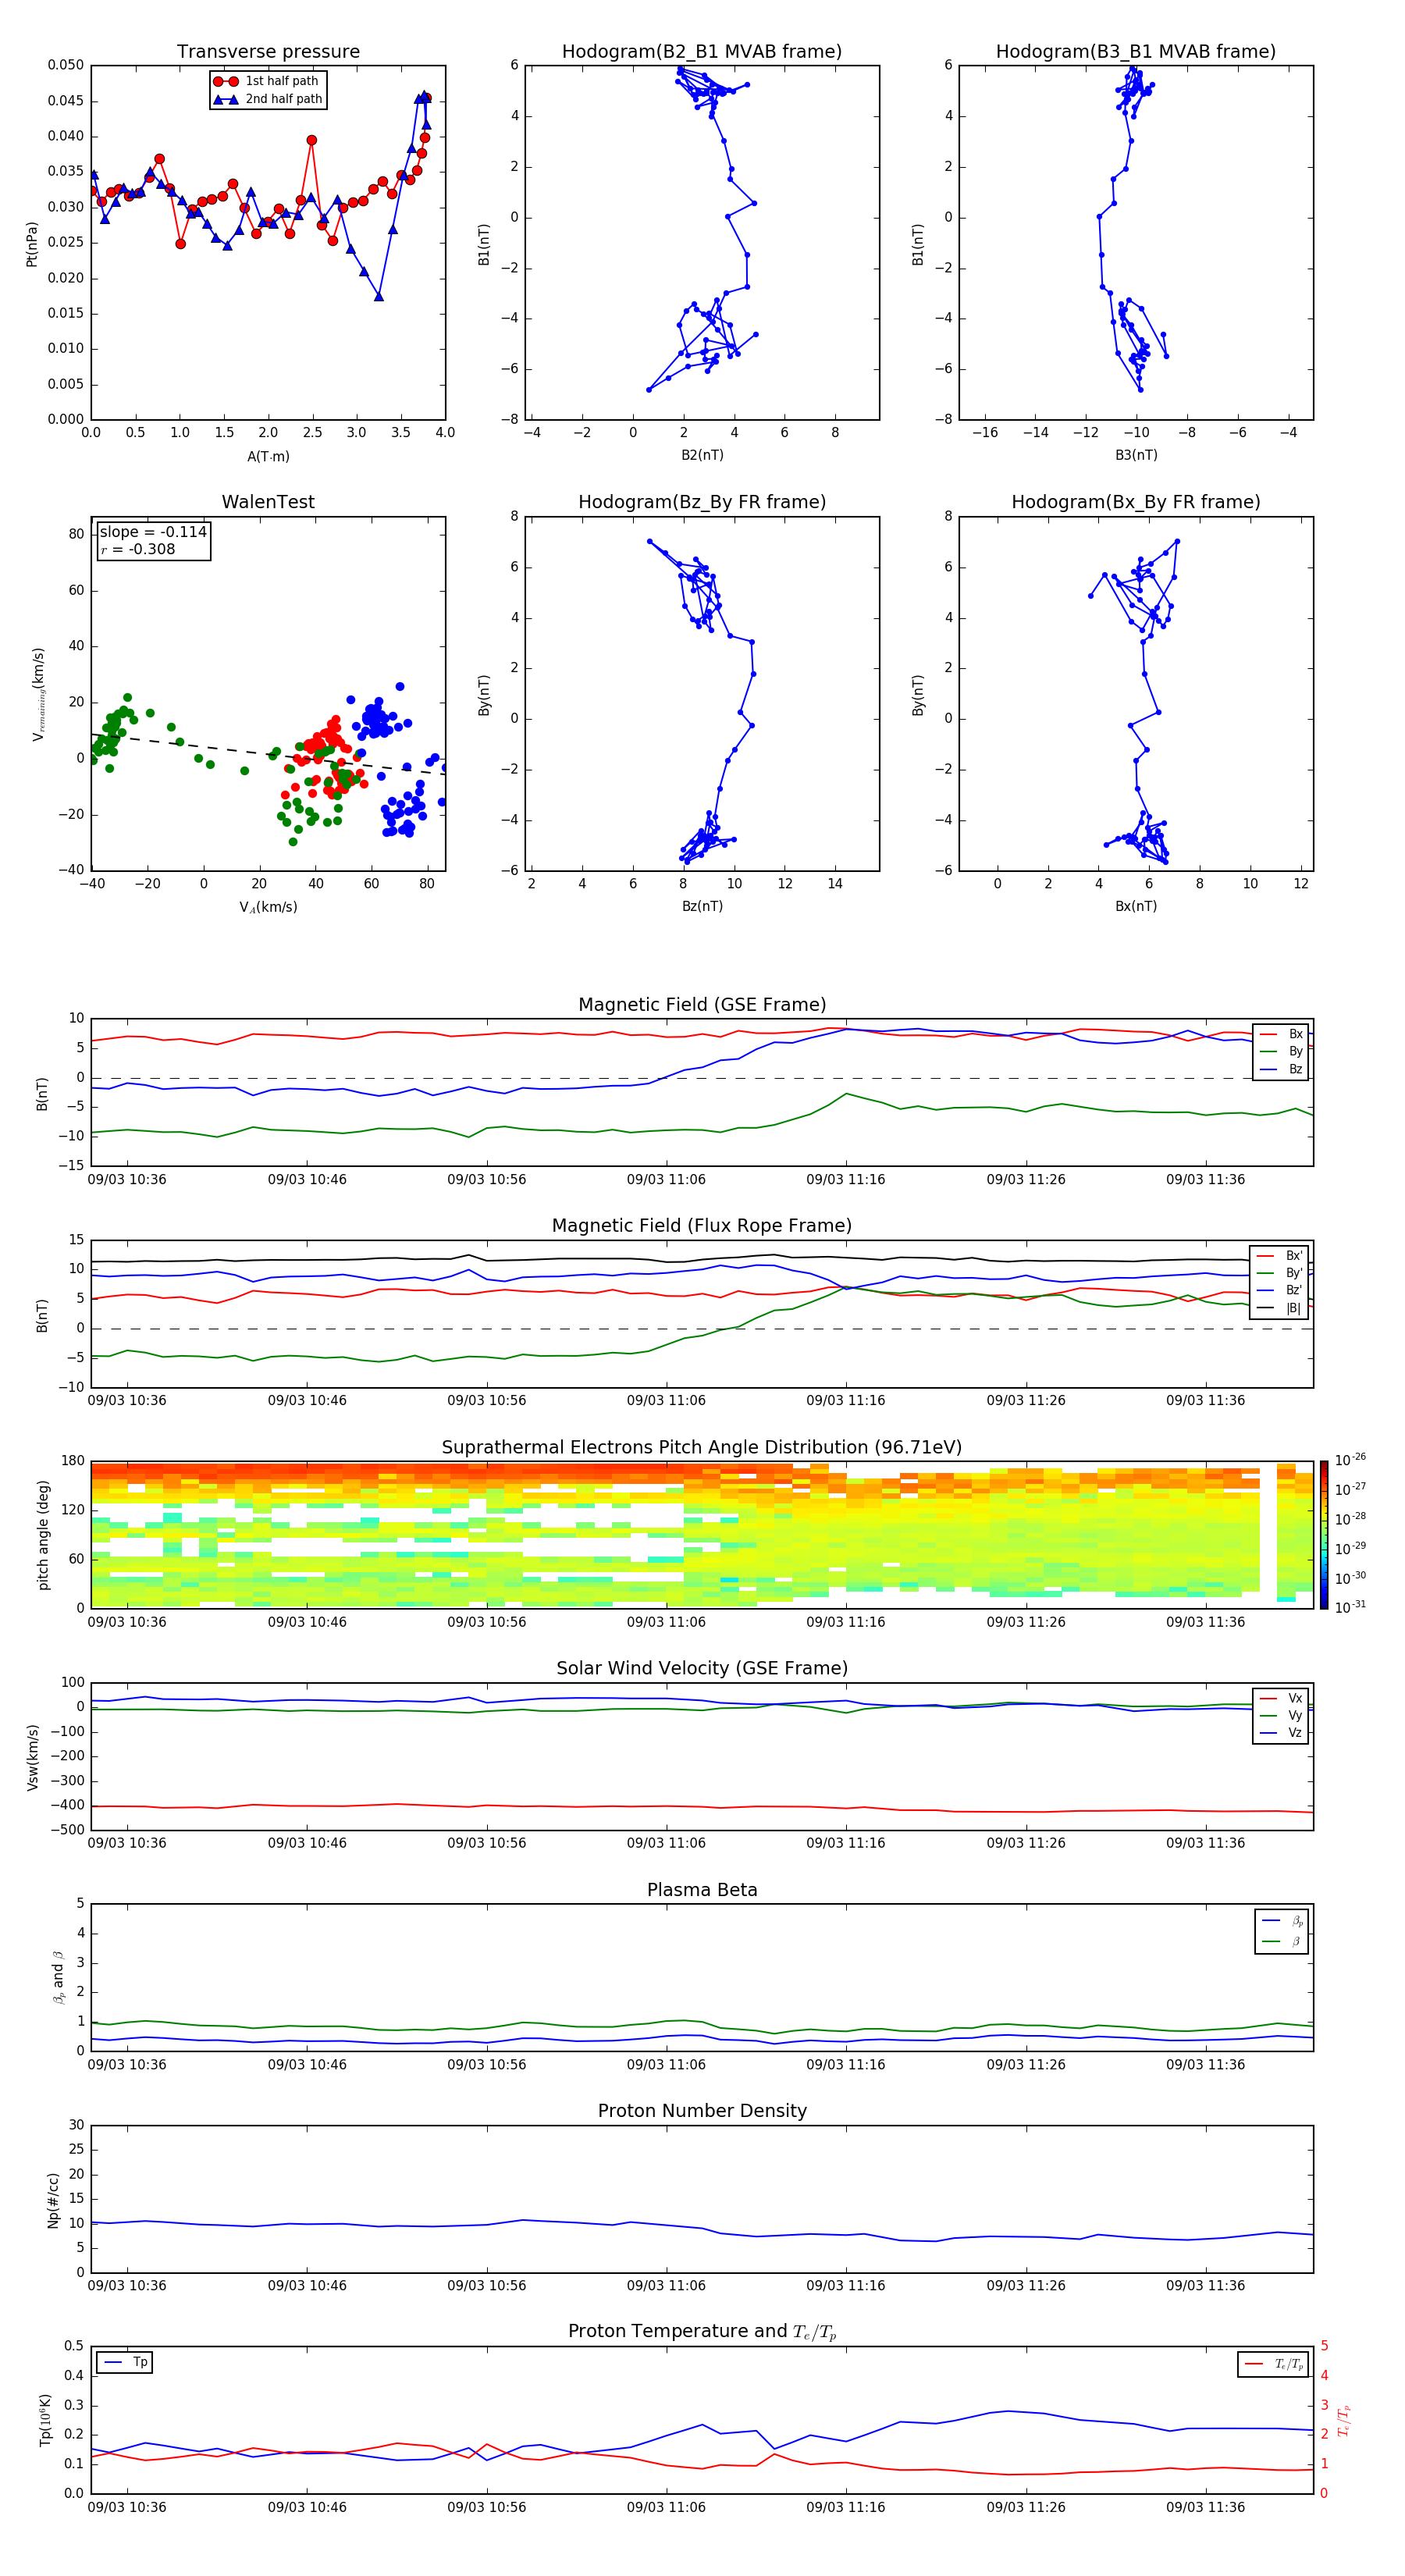Click the 'Pt(nPa)' y-axis label
Viewport: 1405px width, 2576px height.
click(32, 243)
